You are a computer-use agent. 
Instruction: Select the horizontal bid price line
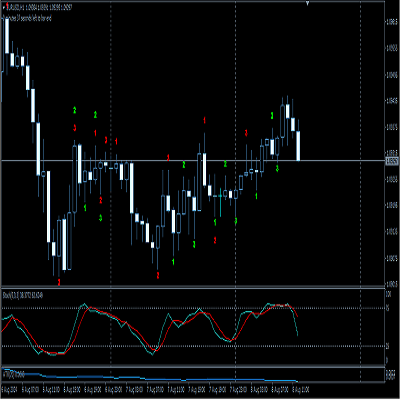(193, 161)
